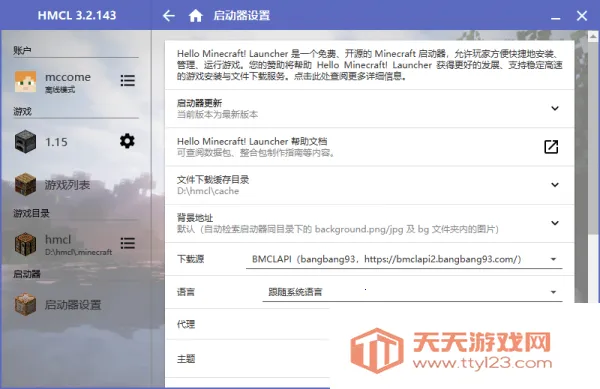This screenshot has width=600, height=389.
Task: Expand the 启动器更新 section
Action: pyautogui.click(x=555, y=108)
